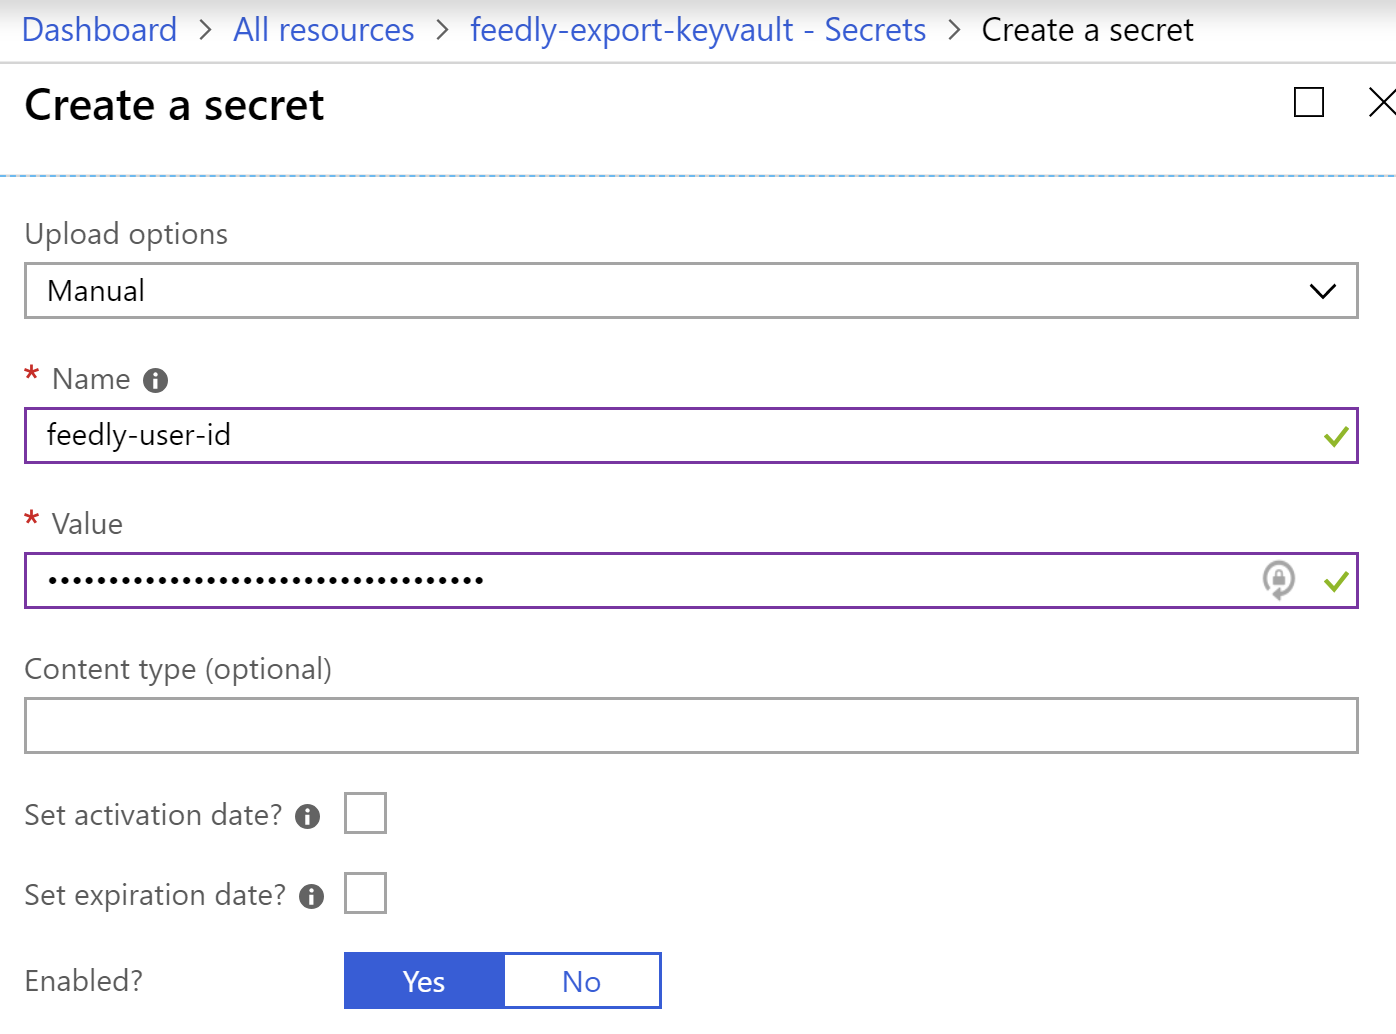Open All resources from the breadcrumb
The height and width of the screenshot is (1034, 1396).
322,30
